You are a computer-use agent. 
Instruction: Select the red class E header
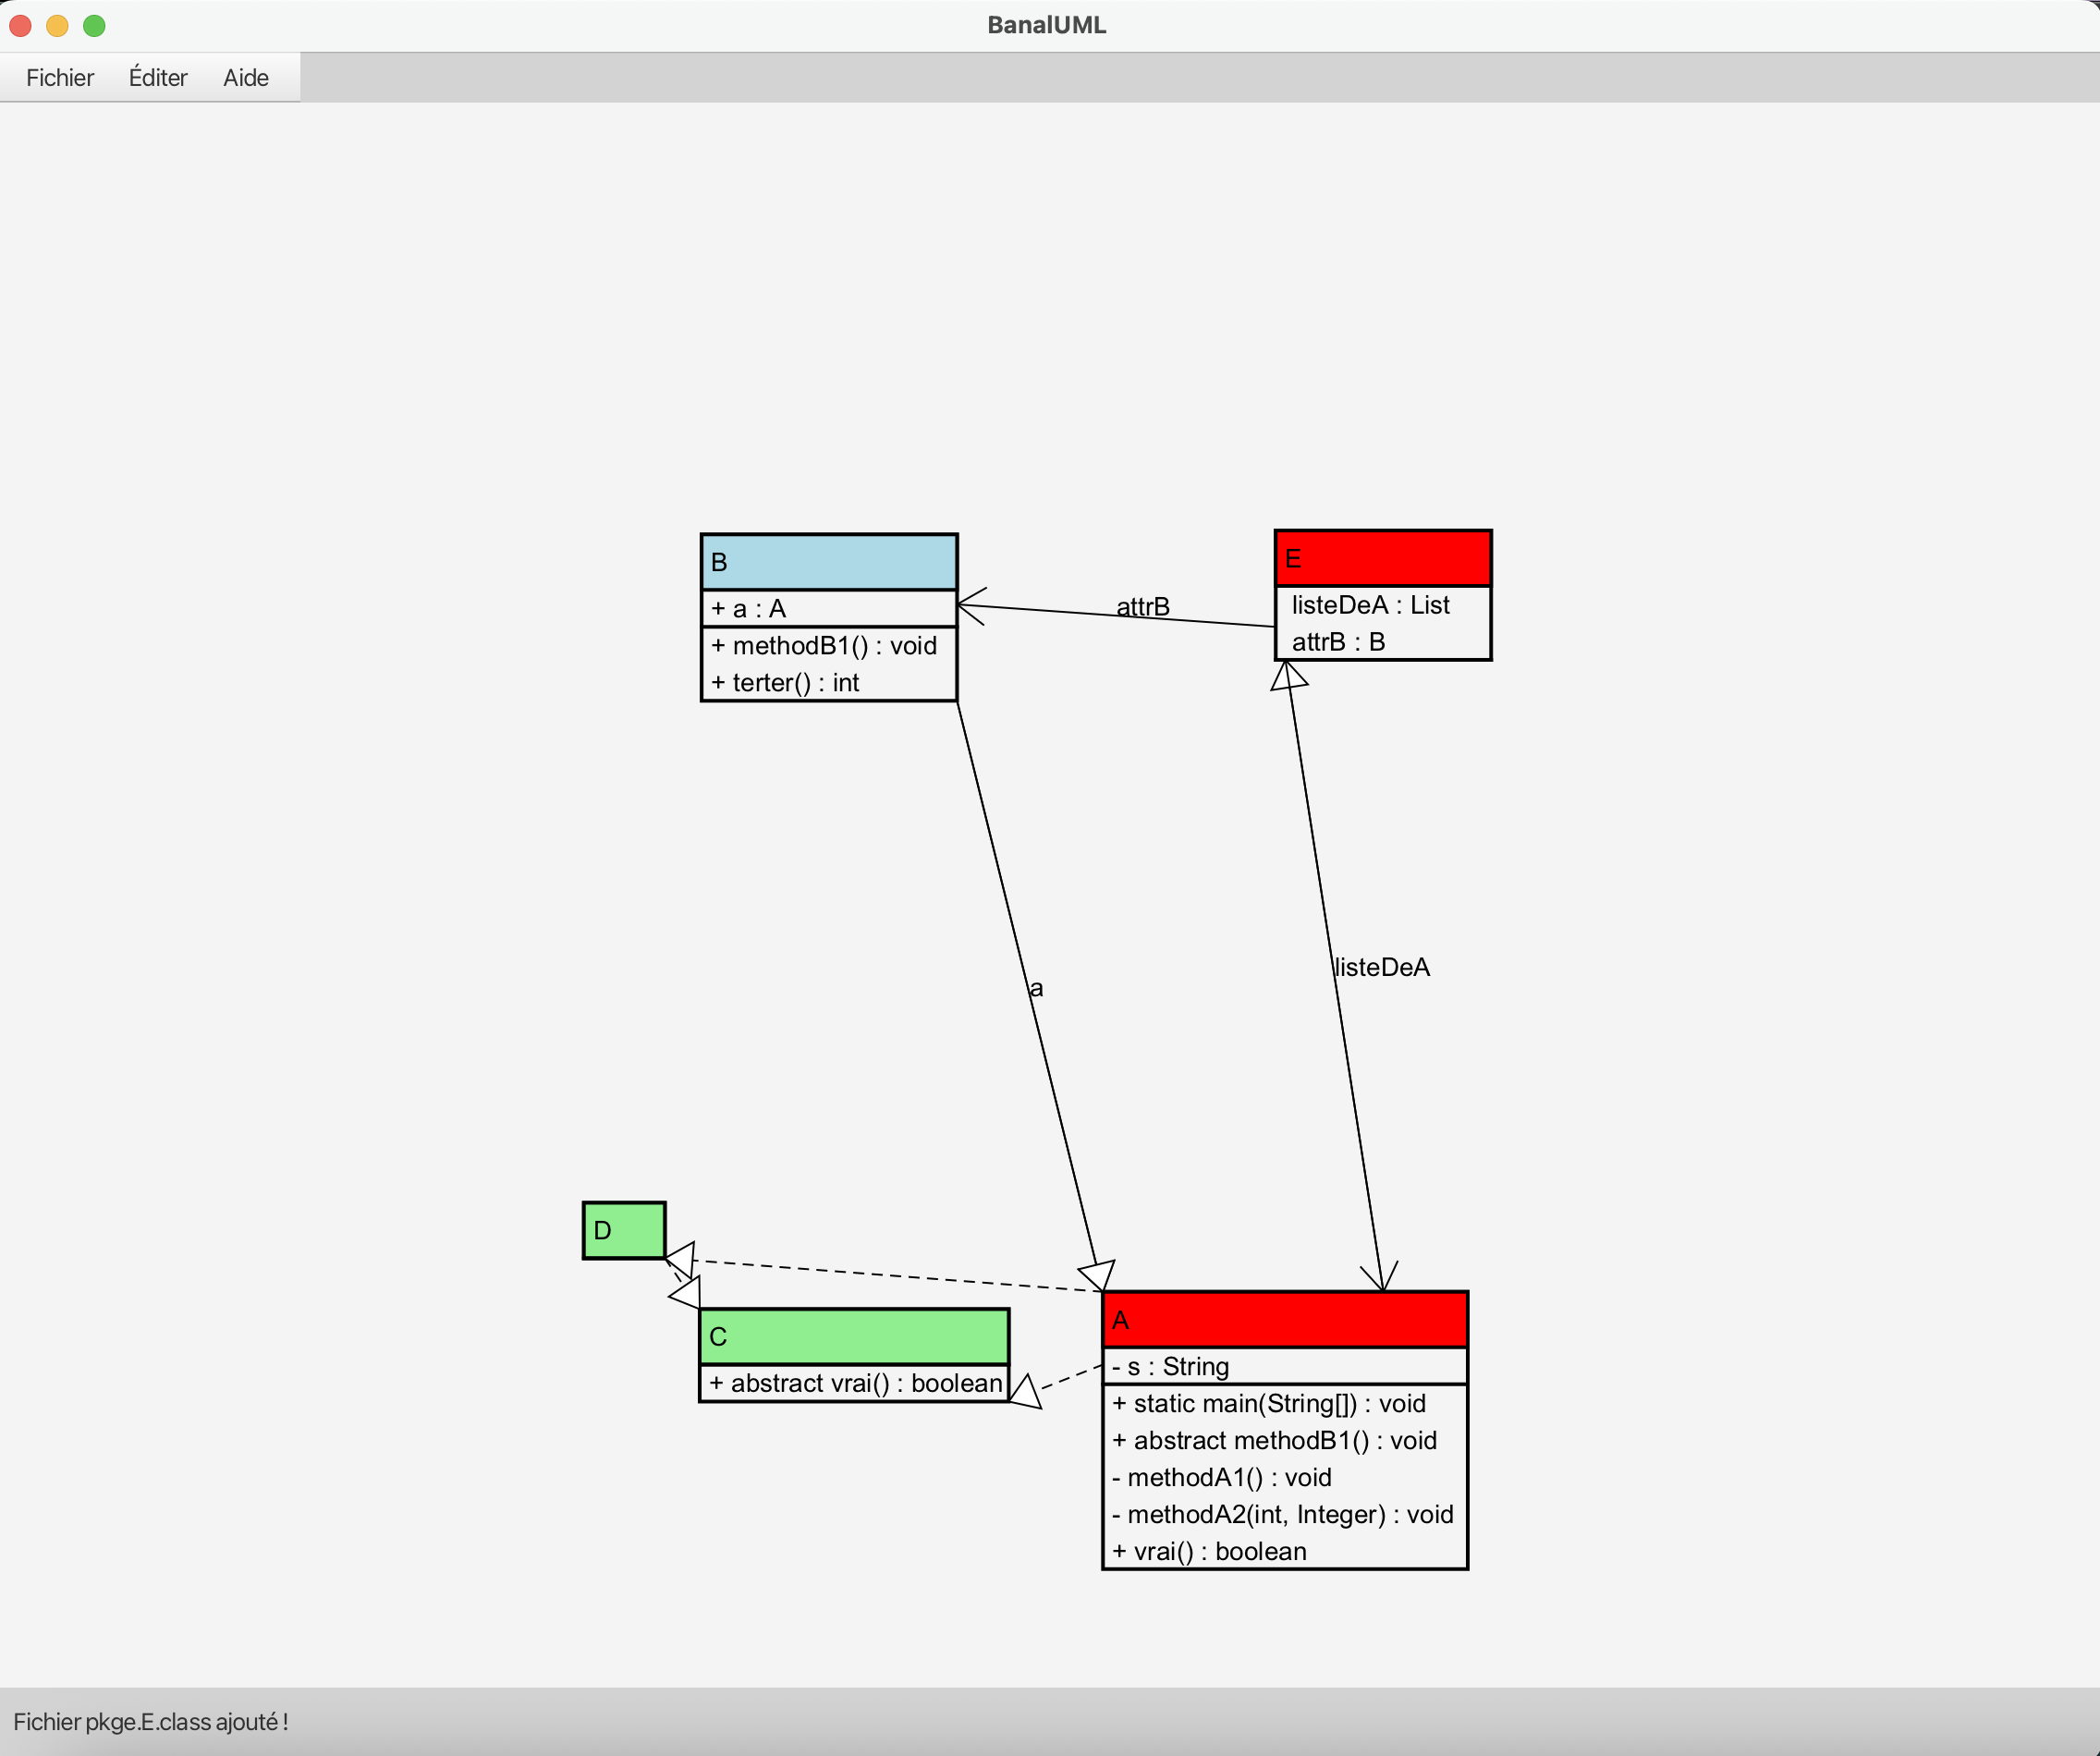[x=1382, y=558]
